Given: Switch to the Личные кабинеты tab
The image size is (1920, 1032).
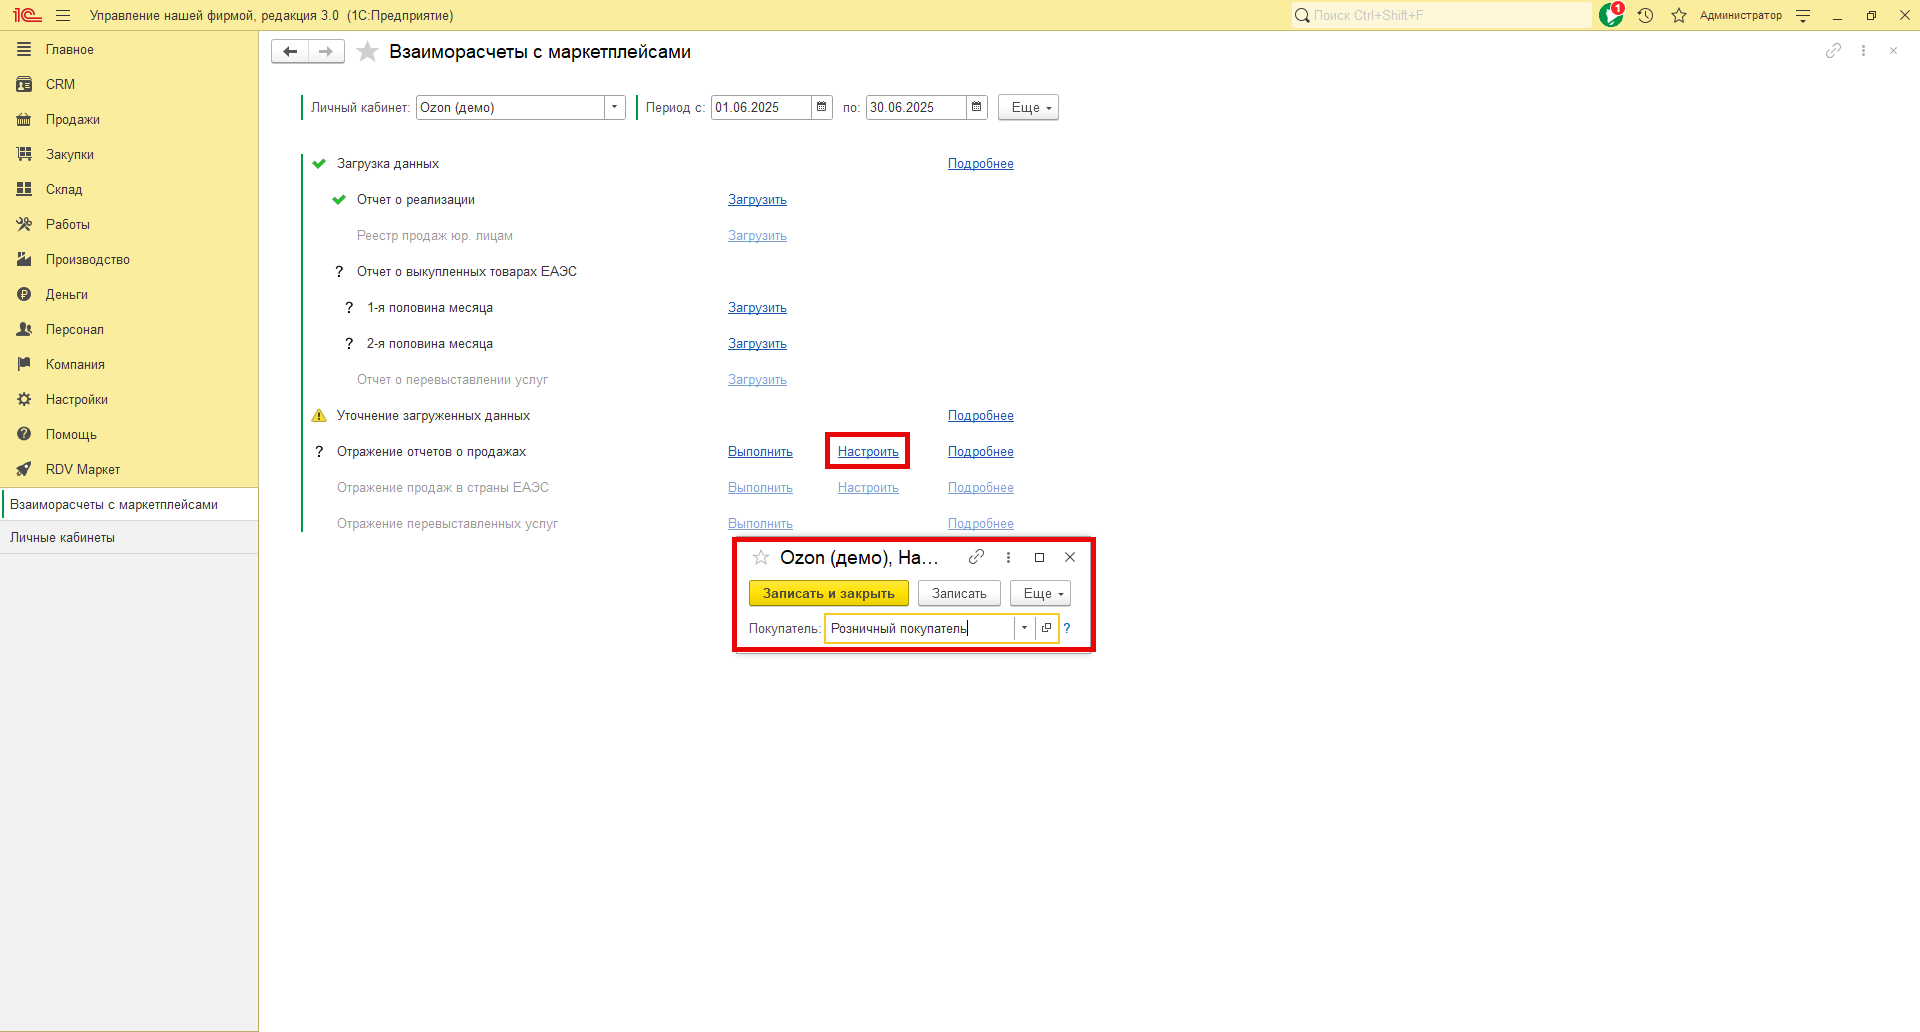Looking at the screenshot, I should point(62,537).
